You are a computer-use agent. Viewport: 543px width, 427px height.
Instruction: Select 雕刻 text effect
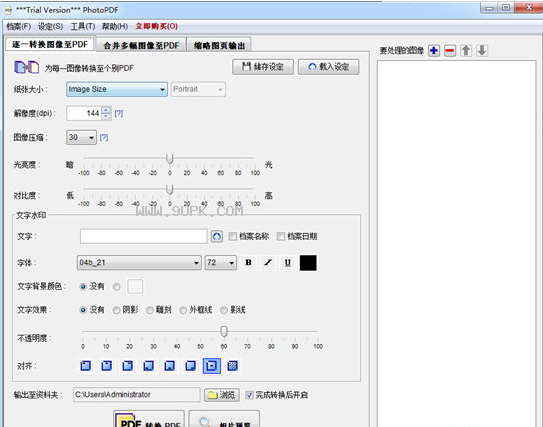[x=150, y=310]
